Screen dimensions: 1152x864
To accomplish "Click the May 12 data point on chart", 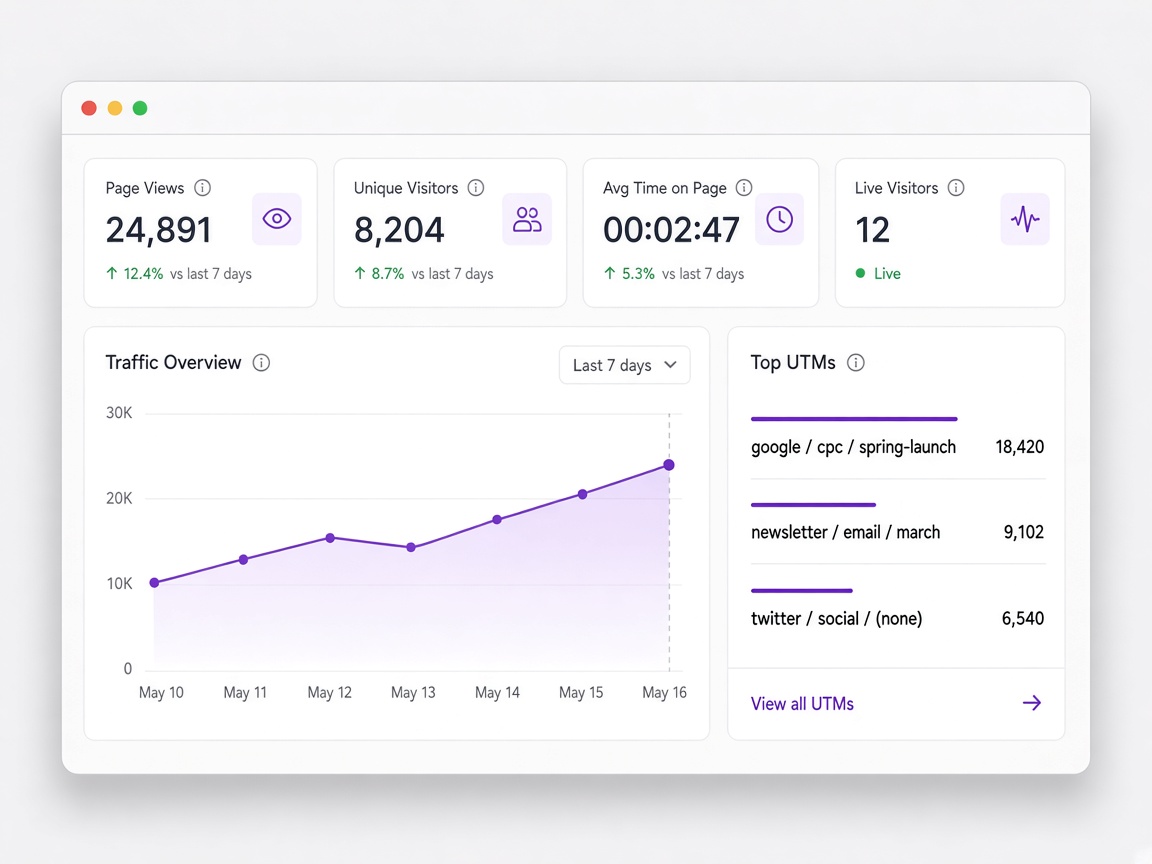I will tap(331, 538).
